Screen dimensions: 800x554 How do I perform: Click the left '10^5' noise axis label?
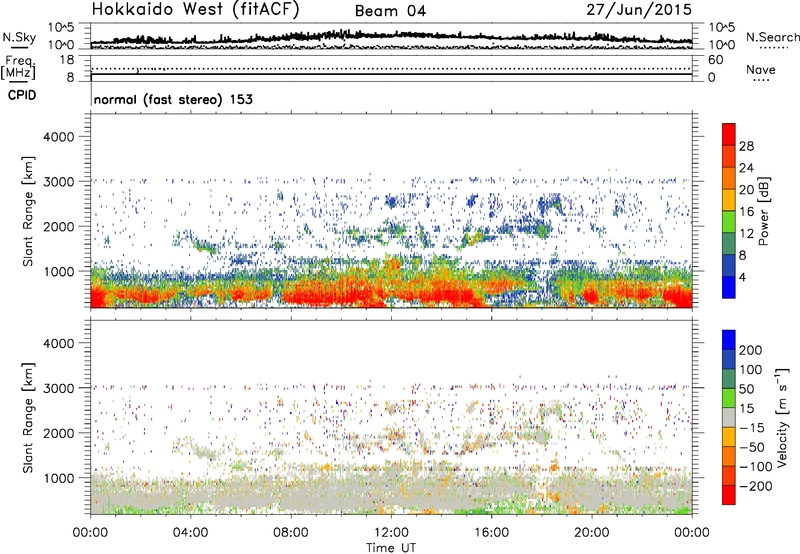coord(61,27)
